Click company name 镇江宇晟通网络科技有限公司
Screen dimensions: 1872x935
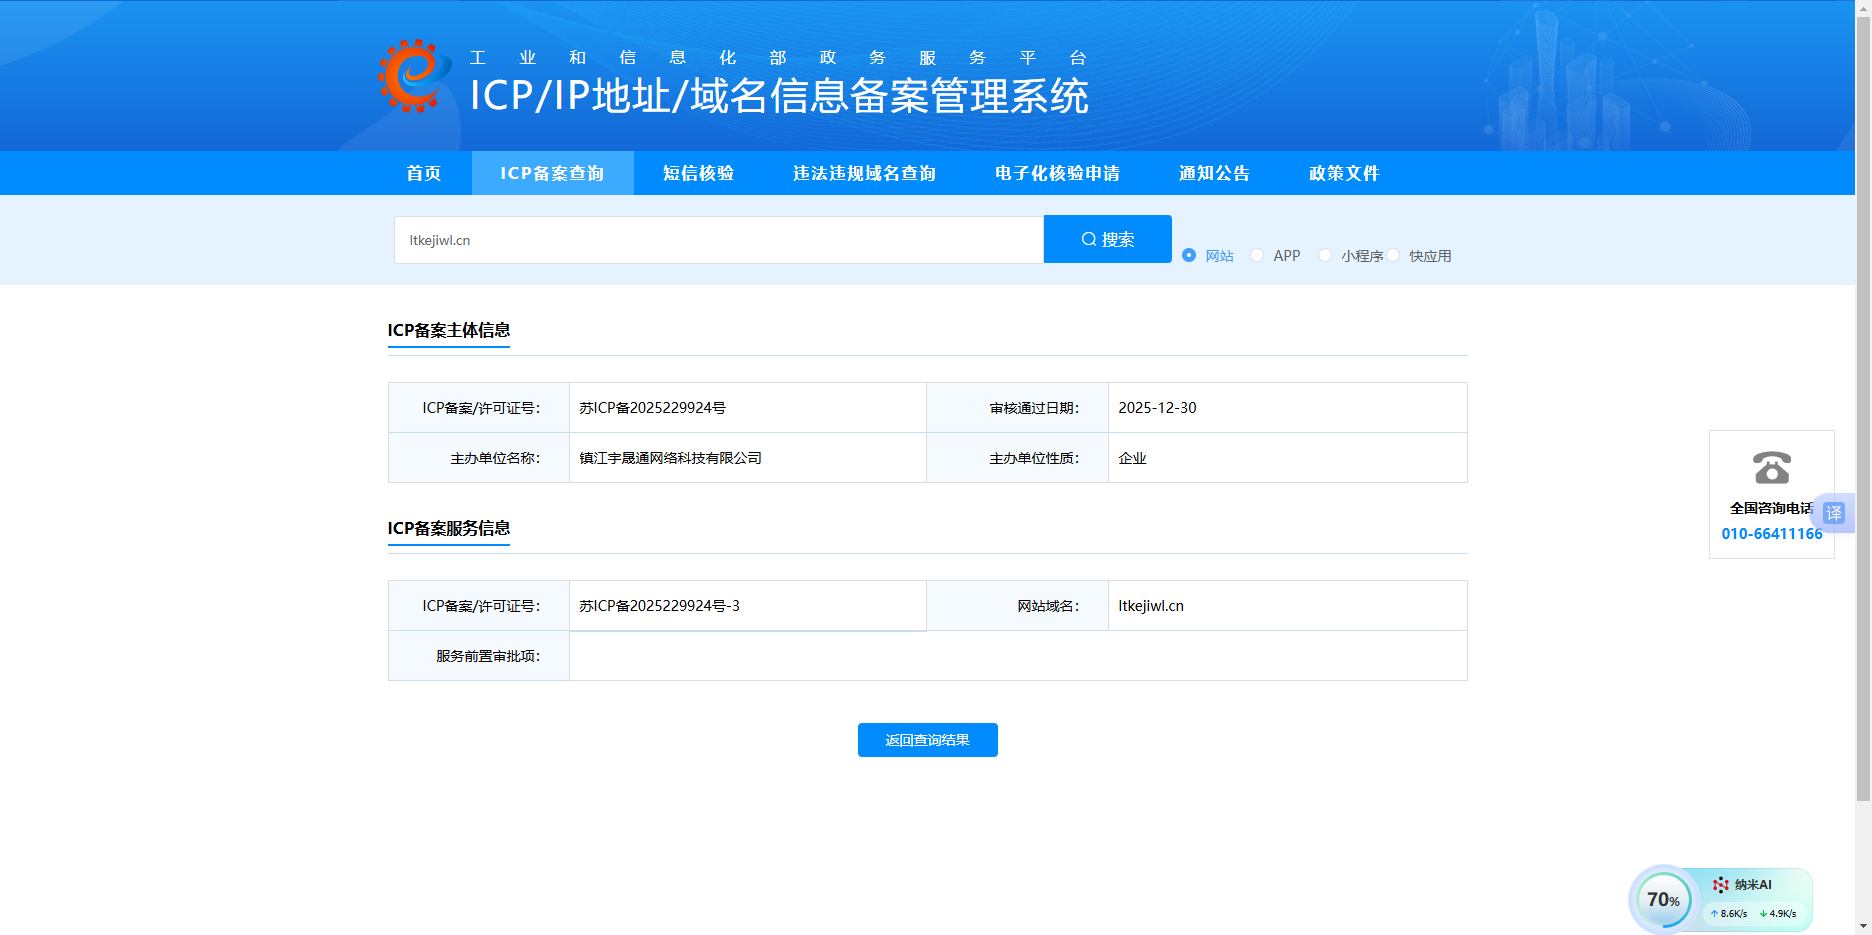pyautogui.click(x=670, y=458)
